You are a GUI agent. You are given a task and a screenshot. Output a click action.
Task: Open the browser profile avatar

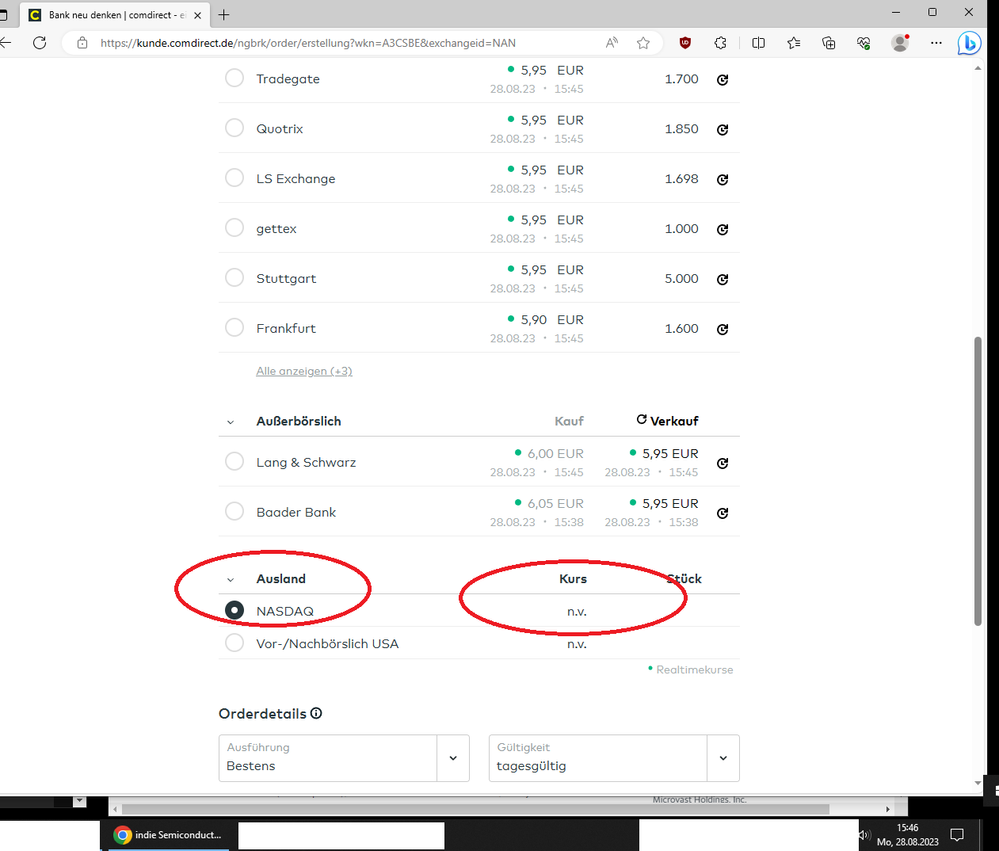(x=900, y=43)
